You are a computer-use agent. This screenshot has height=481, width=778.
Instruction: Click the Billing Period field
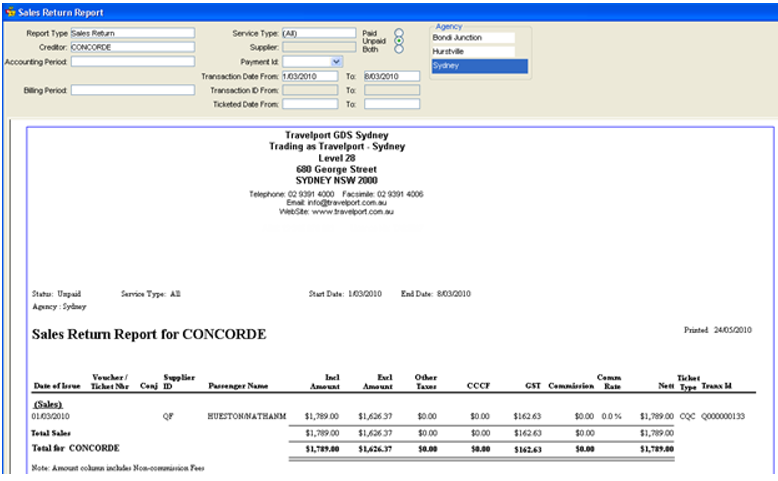[132, 90]
